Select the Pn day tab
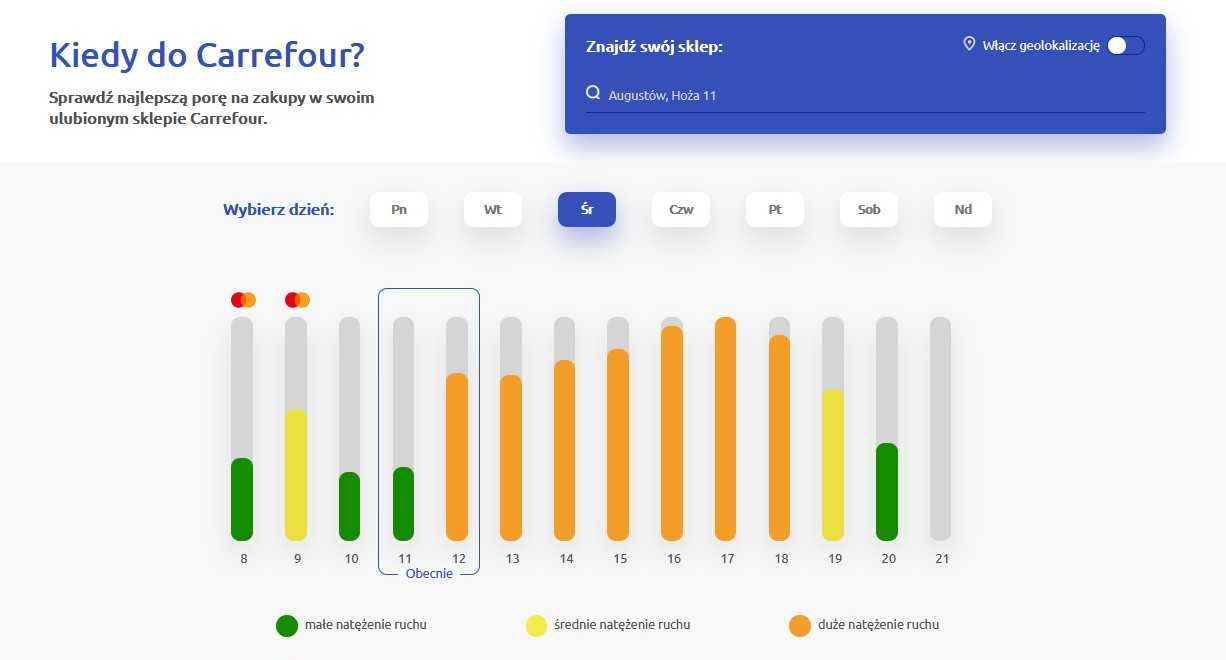The width and height of the screenshot is (1226, 660). click(x=399, y=210)
